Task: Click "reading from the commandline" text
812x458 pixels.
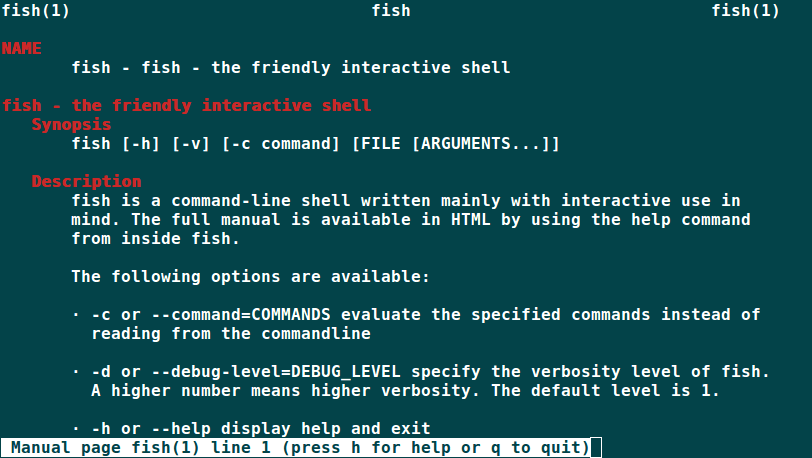Action: tap(231, 334)
